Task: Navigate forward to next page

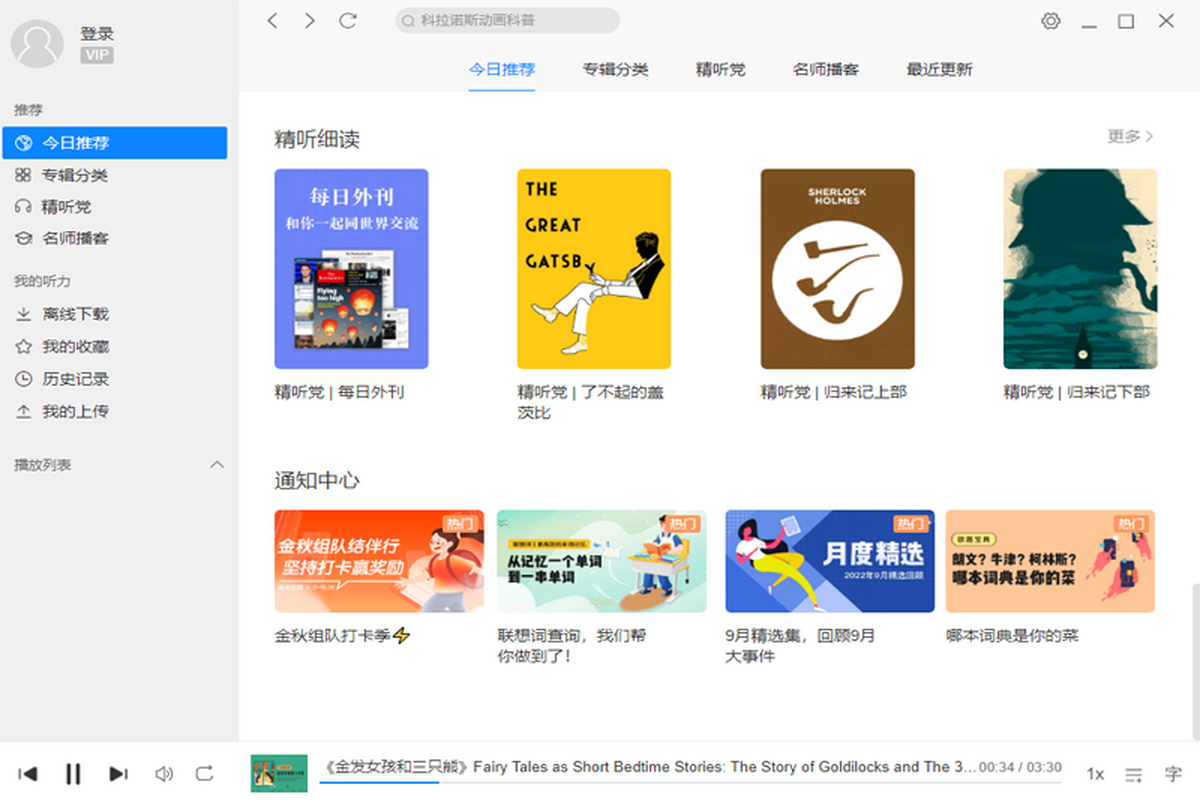Action: pos(310,21)
